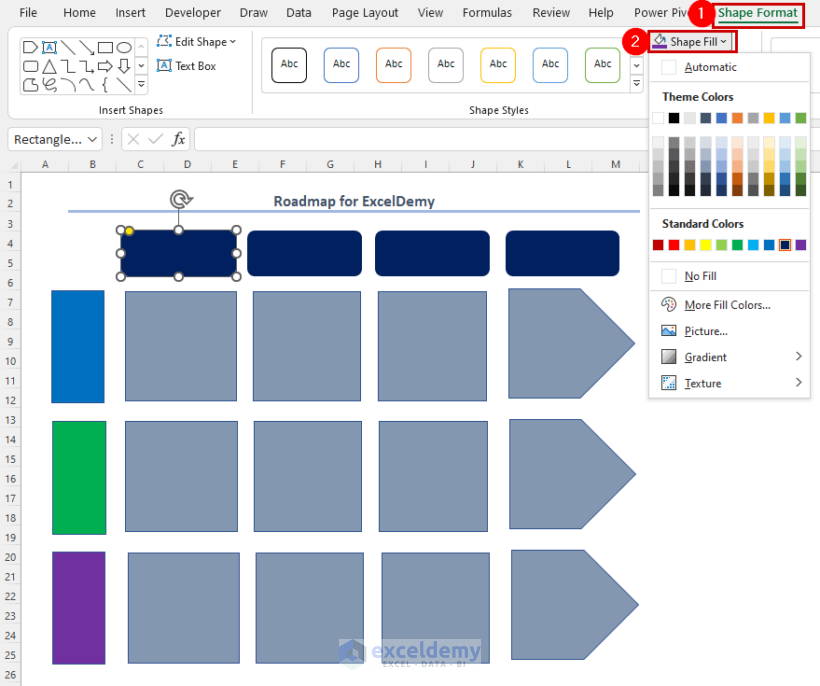820x686 pixels.
Task: Move Shape Styles gallery down one row
Action: click(636, 66)
